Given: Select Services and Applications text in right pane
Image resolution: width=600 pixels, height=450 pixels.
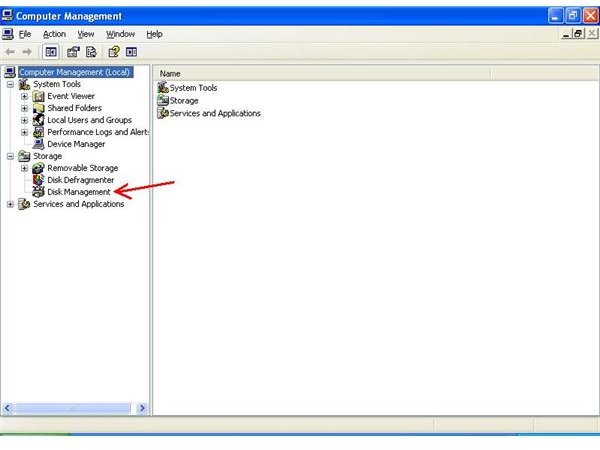Looking at the screenshot, I should point(215,113).
